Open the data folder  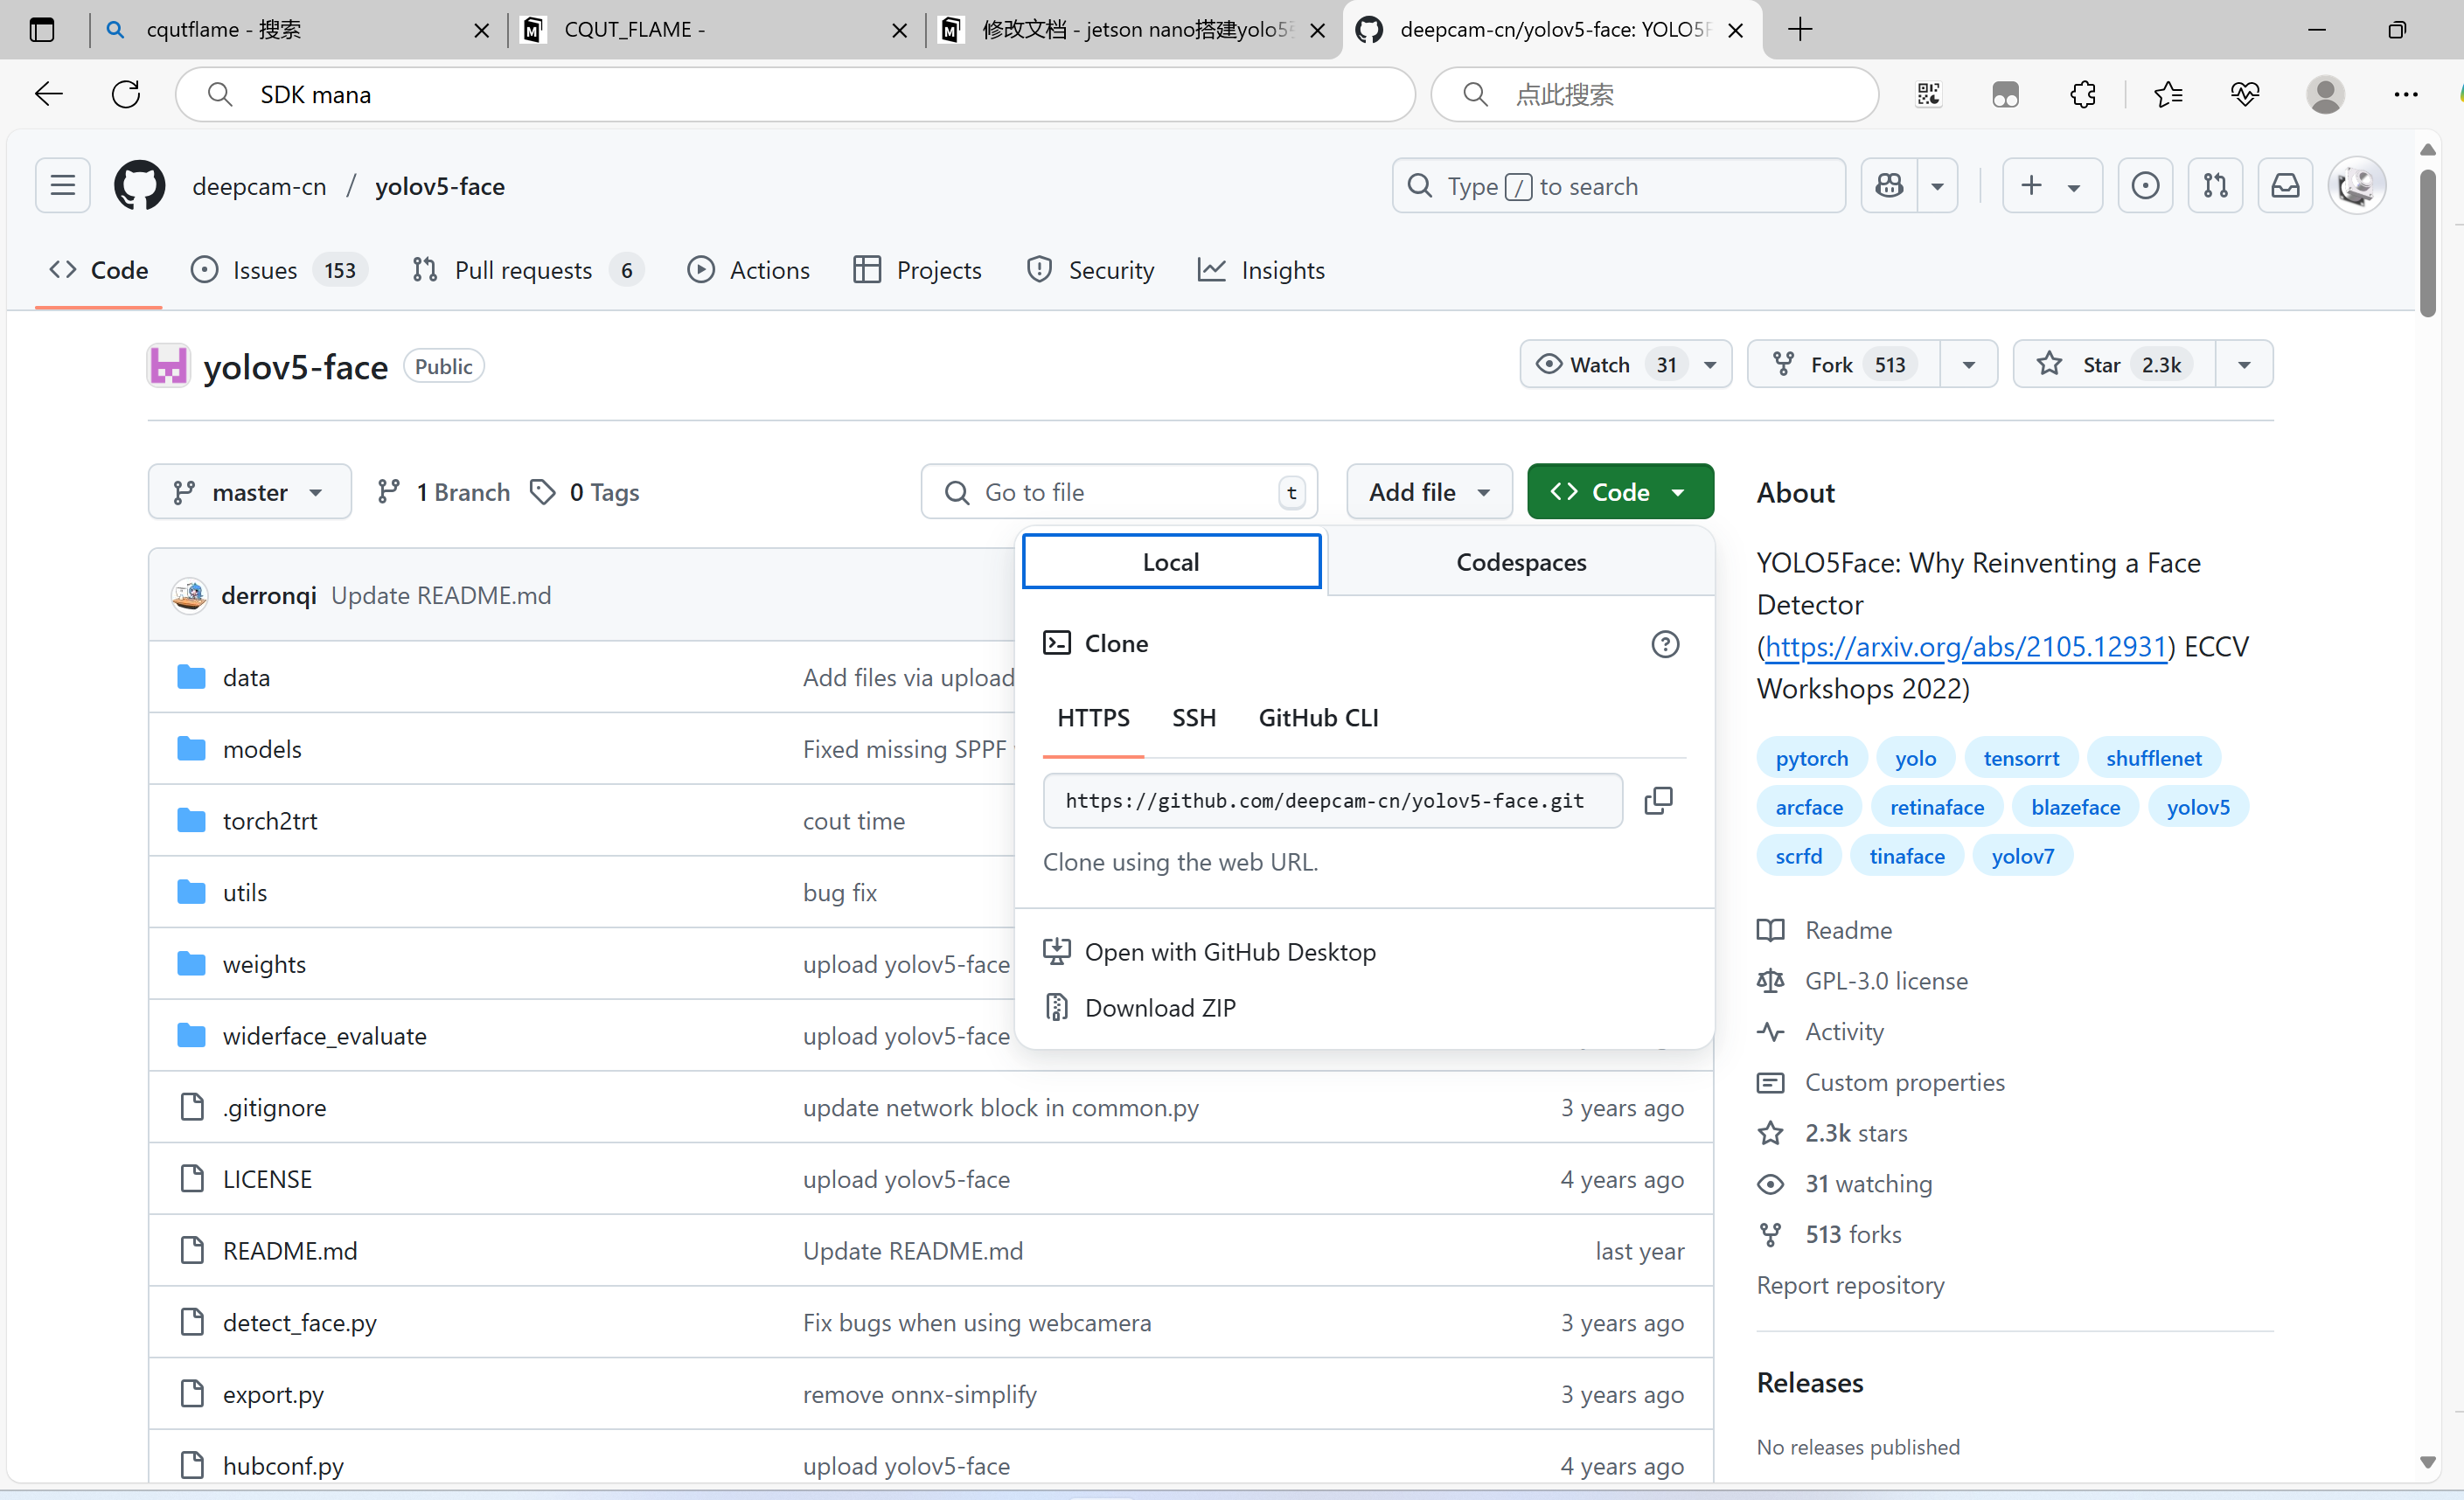(246, 677)
